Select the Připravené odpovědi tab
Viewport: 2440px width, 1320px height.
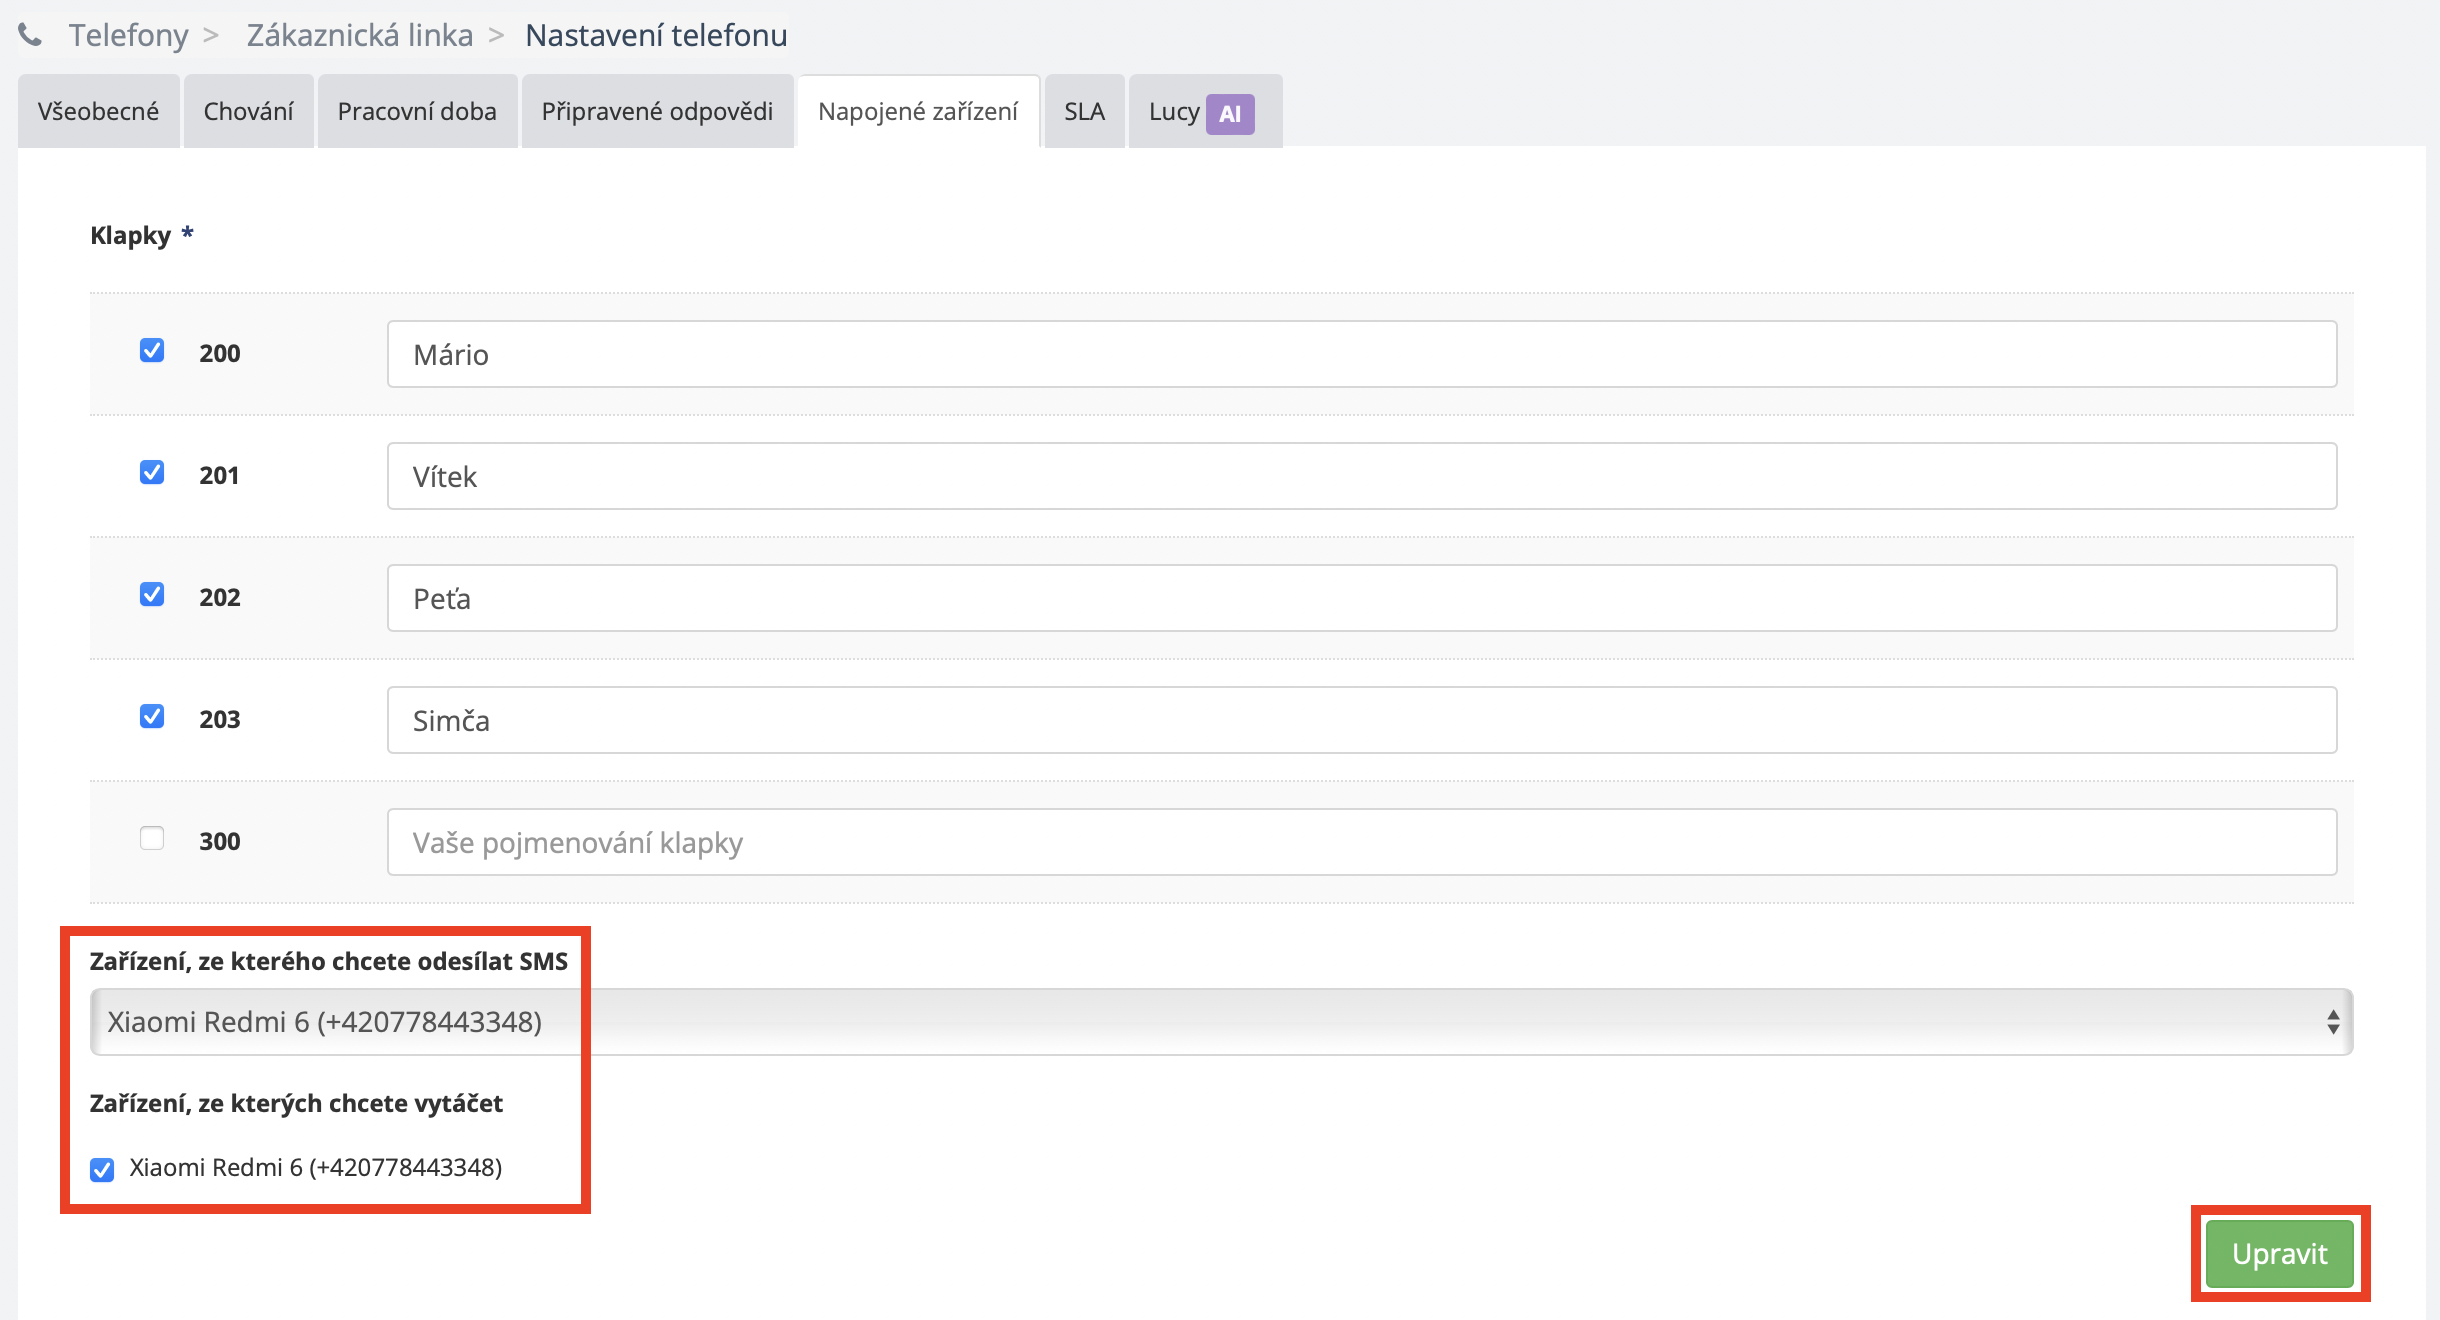(657, 111)
